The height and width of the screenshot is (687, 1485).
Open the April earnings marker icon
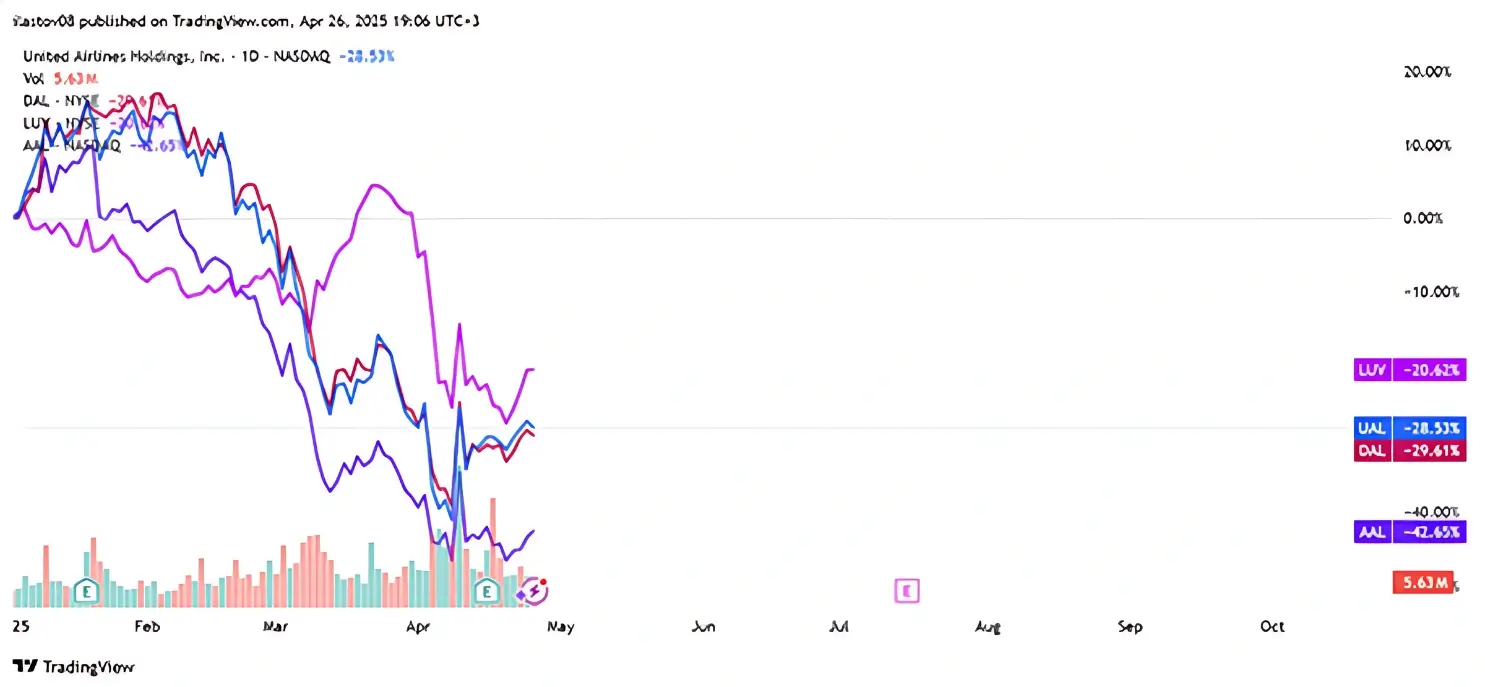pos(487,591)
